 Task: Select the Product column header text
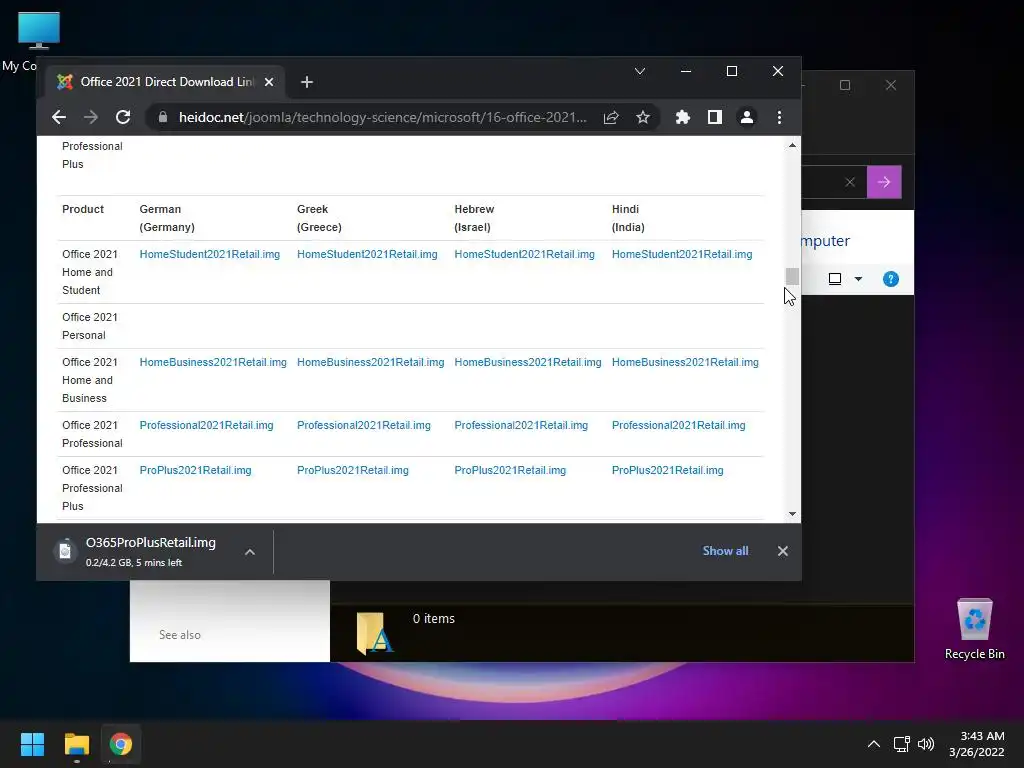point(83,209)
